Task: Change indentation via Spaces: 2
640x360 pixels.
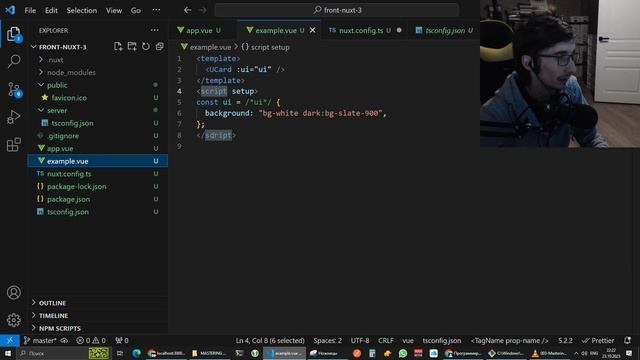Action: [x=327, y=340]
